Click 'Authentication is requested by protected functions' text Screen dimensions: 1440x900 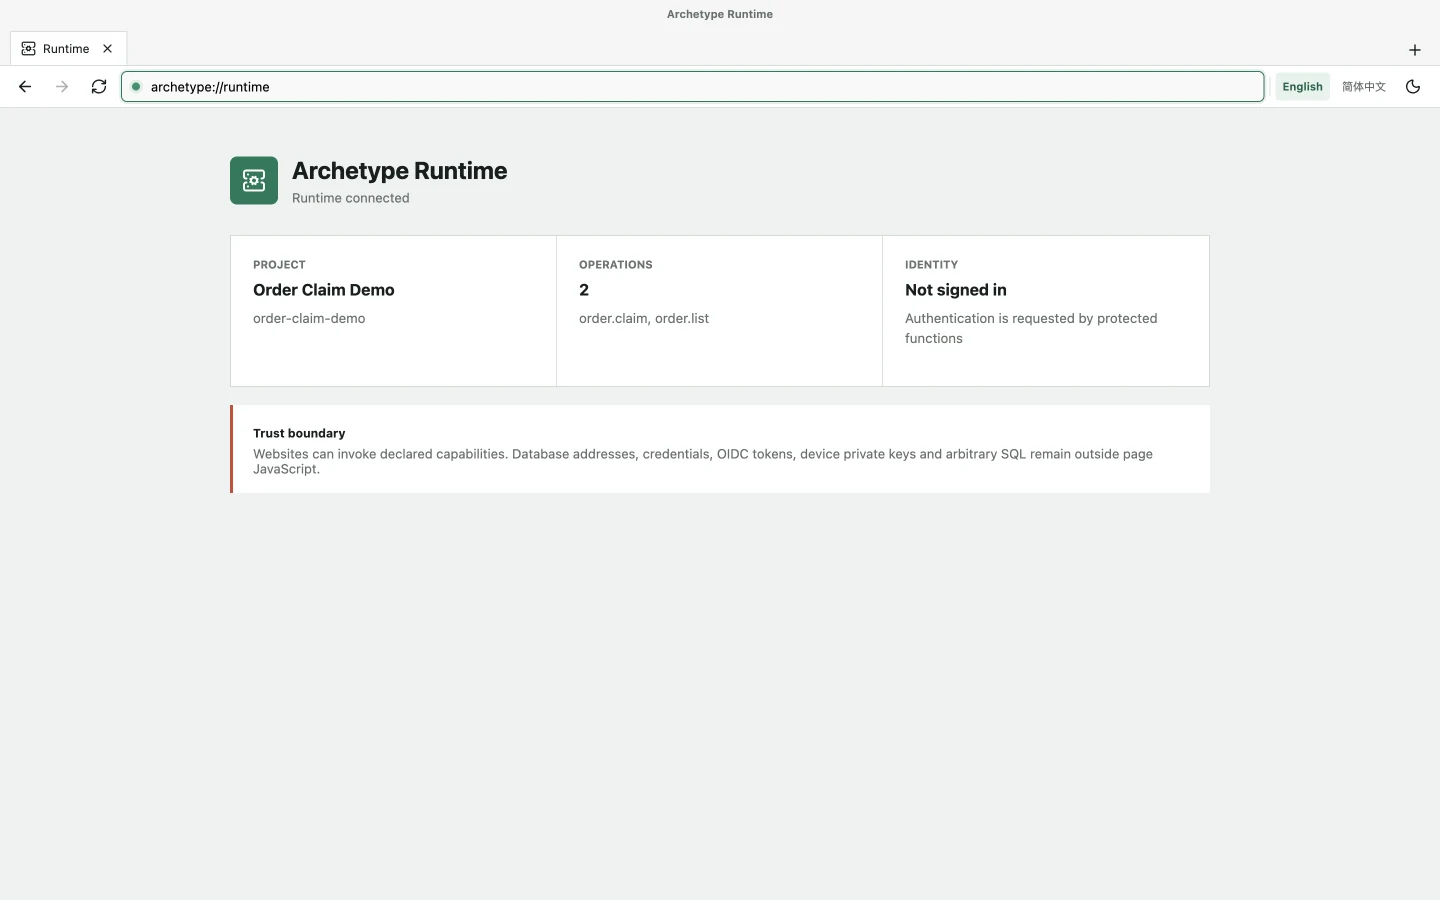coord(1031,329)
